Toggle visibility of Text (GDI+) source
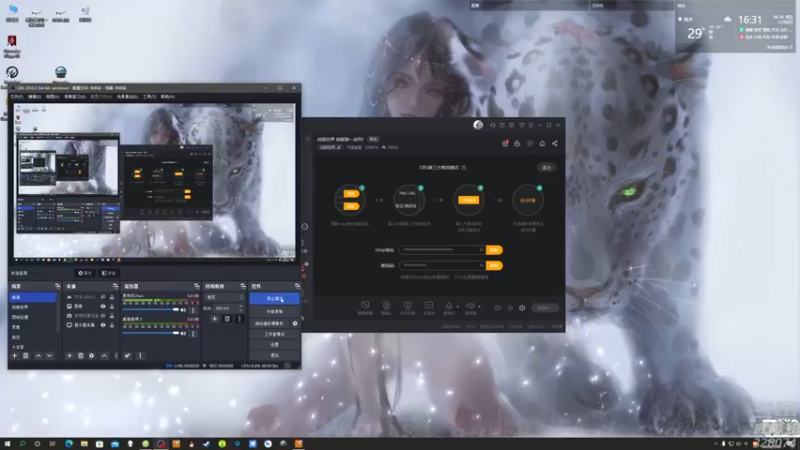Screen dimensions: 800x450 click(103, 297)
